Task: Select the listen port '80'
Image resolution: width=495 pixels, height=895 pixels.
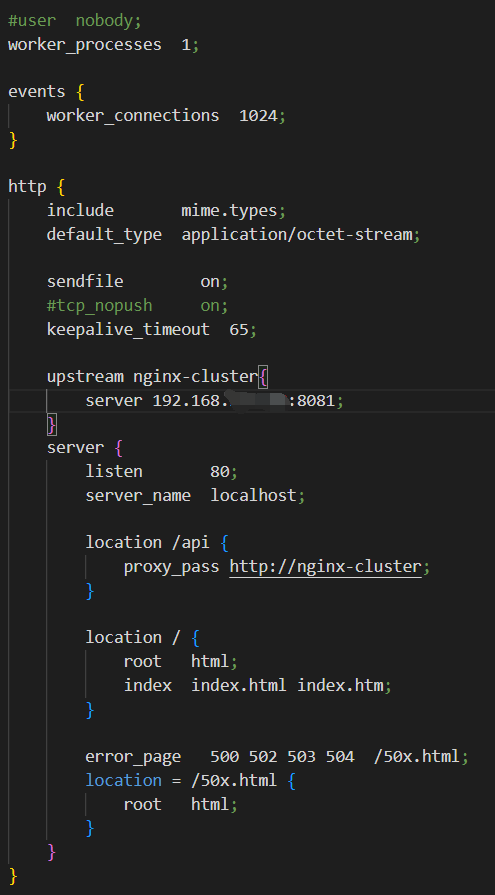Action: click(220, 472)
